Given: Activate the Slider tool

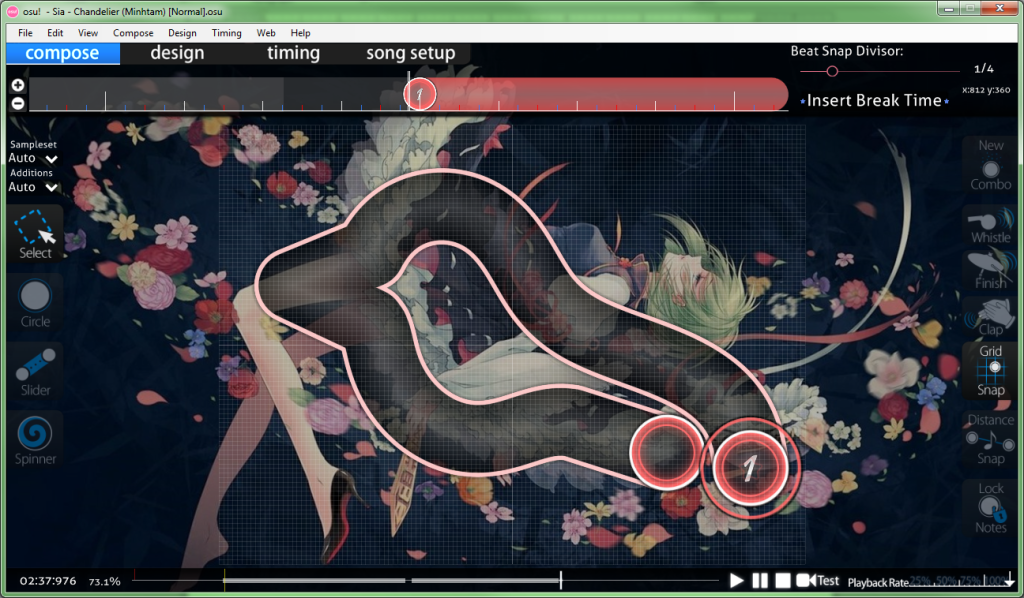Looking at the screenshot, I should 35,372.
